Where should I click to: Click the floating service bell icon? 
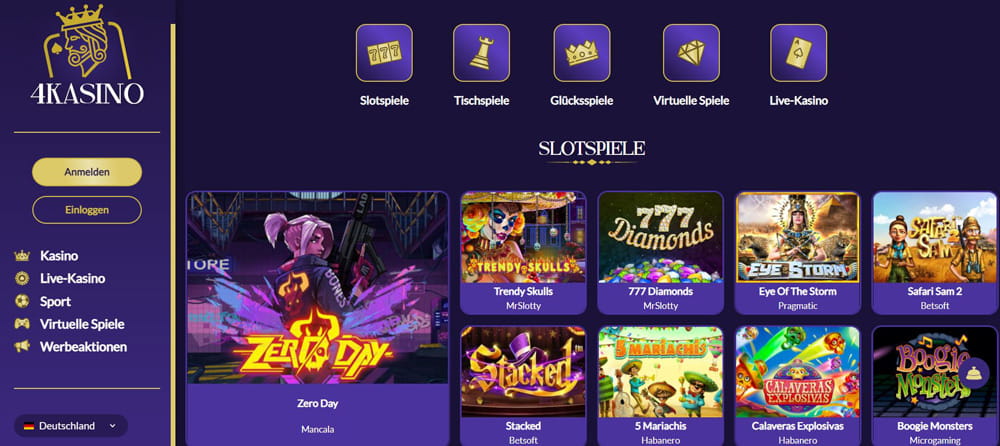point(973,374)
